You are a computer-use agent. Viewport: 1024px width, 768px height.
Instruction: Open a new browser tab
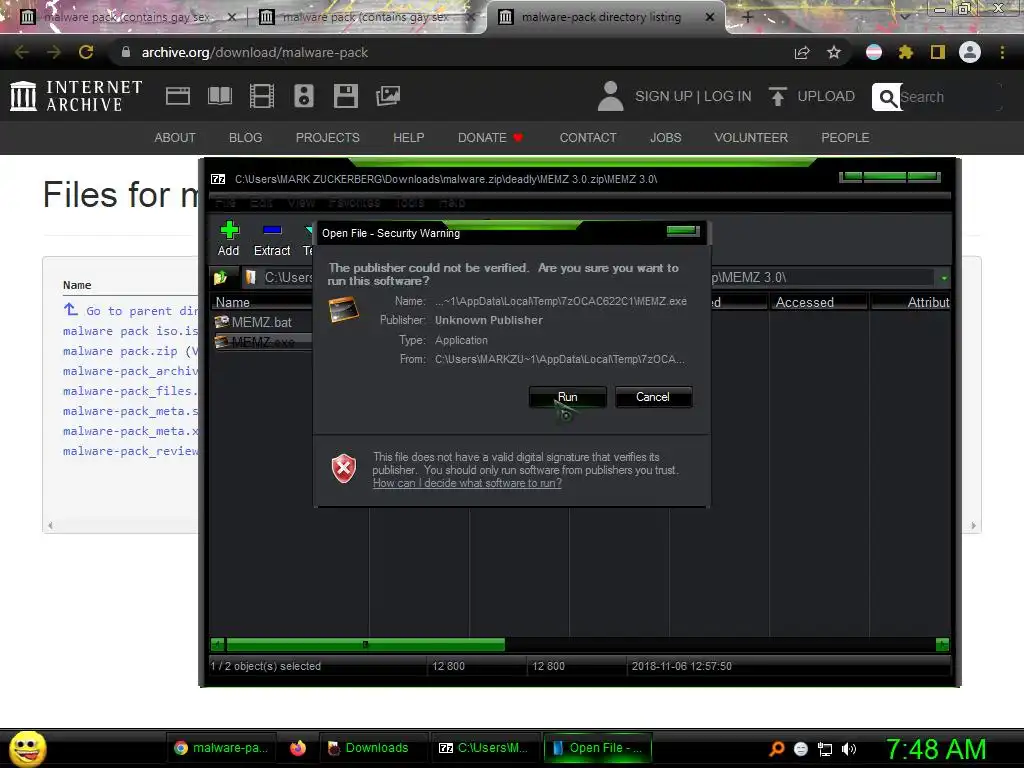pos(748,18)
